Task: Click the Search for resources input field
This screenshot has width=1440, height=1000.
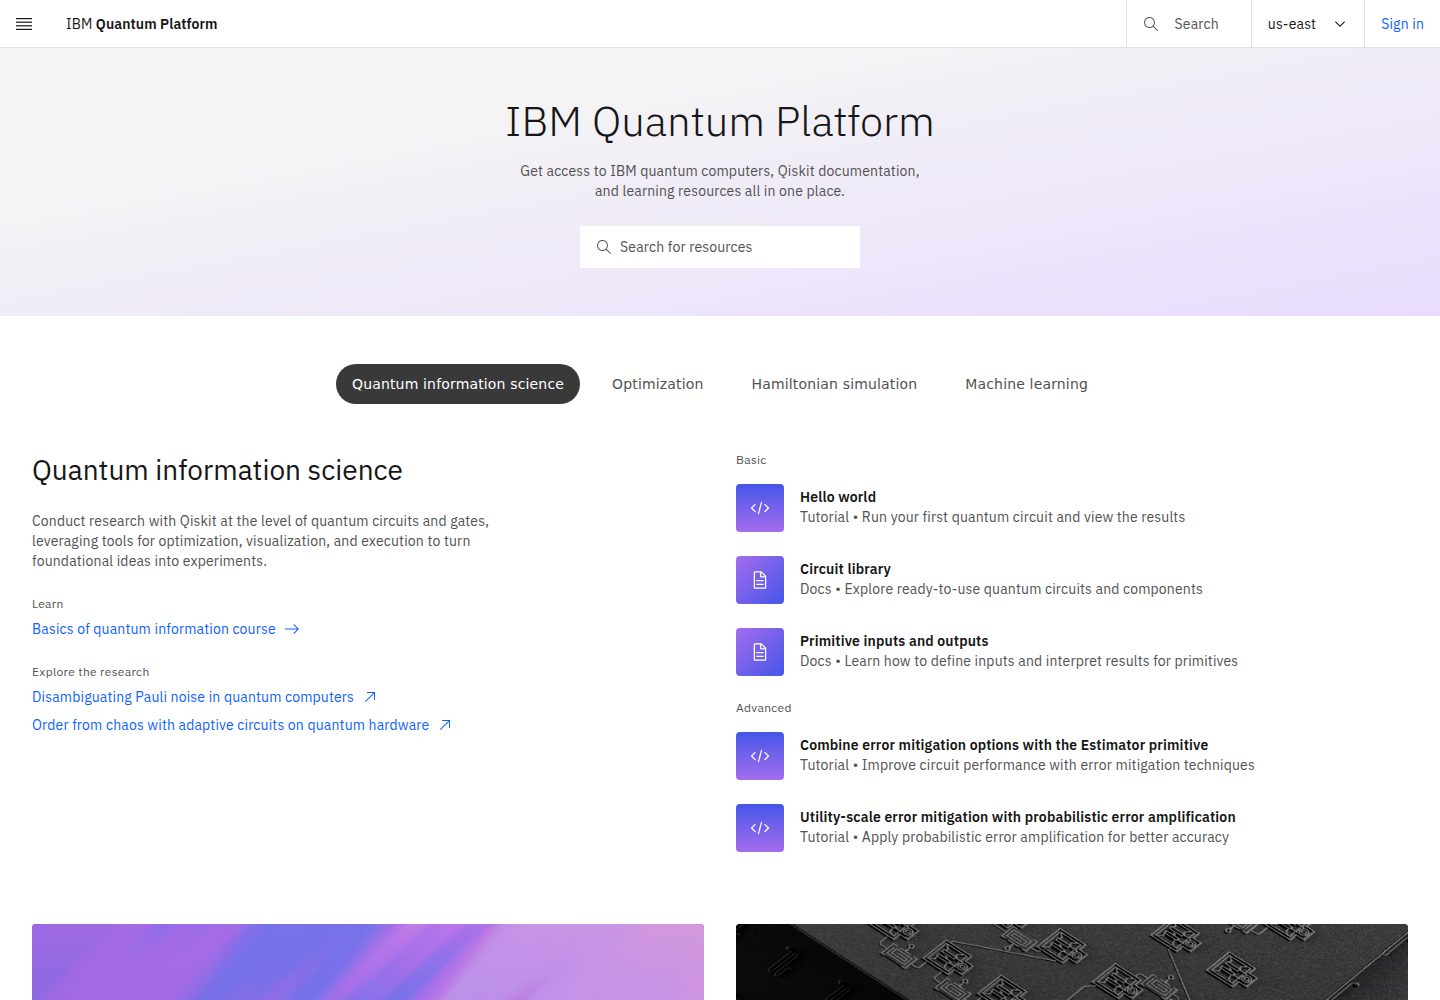Action: [x=720, y=247]
